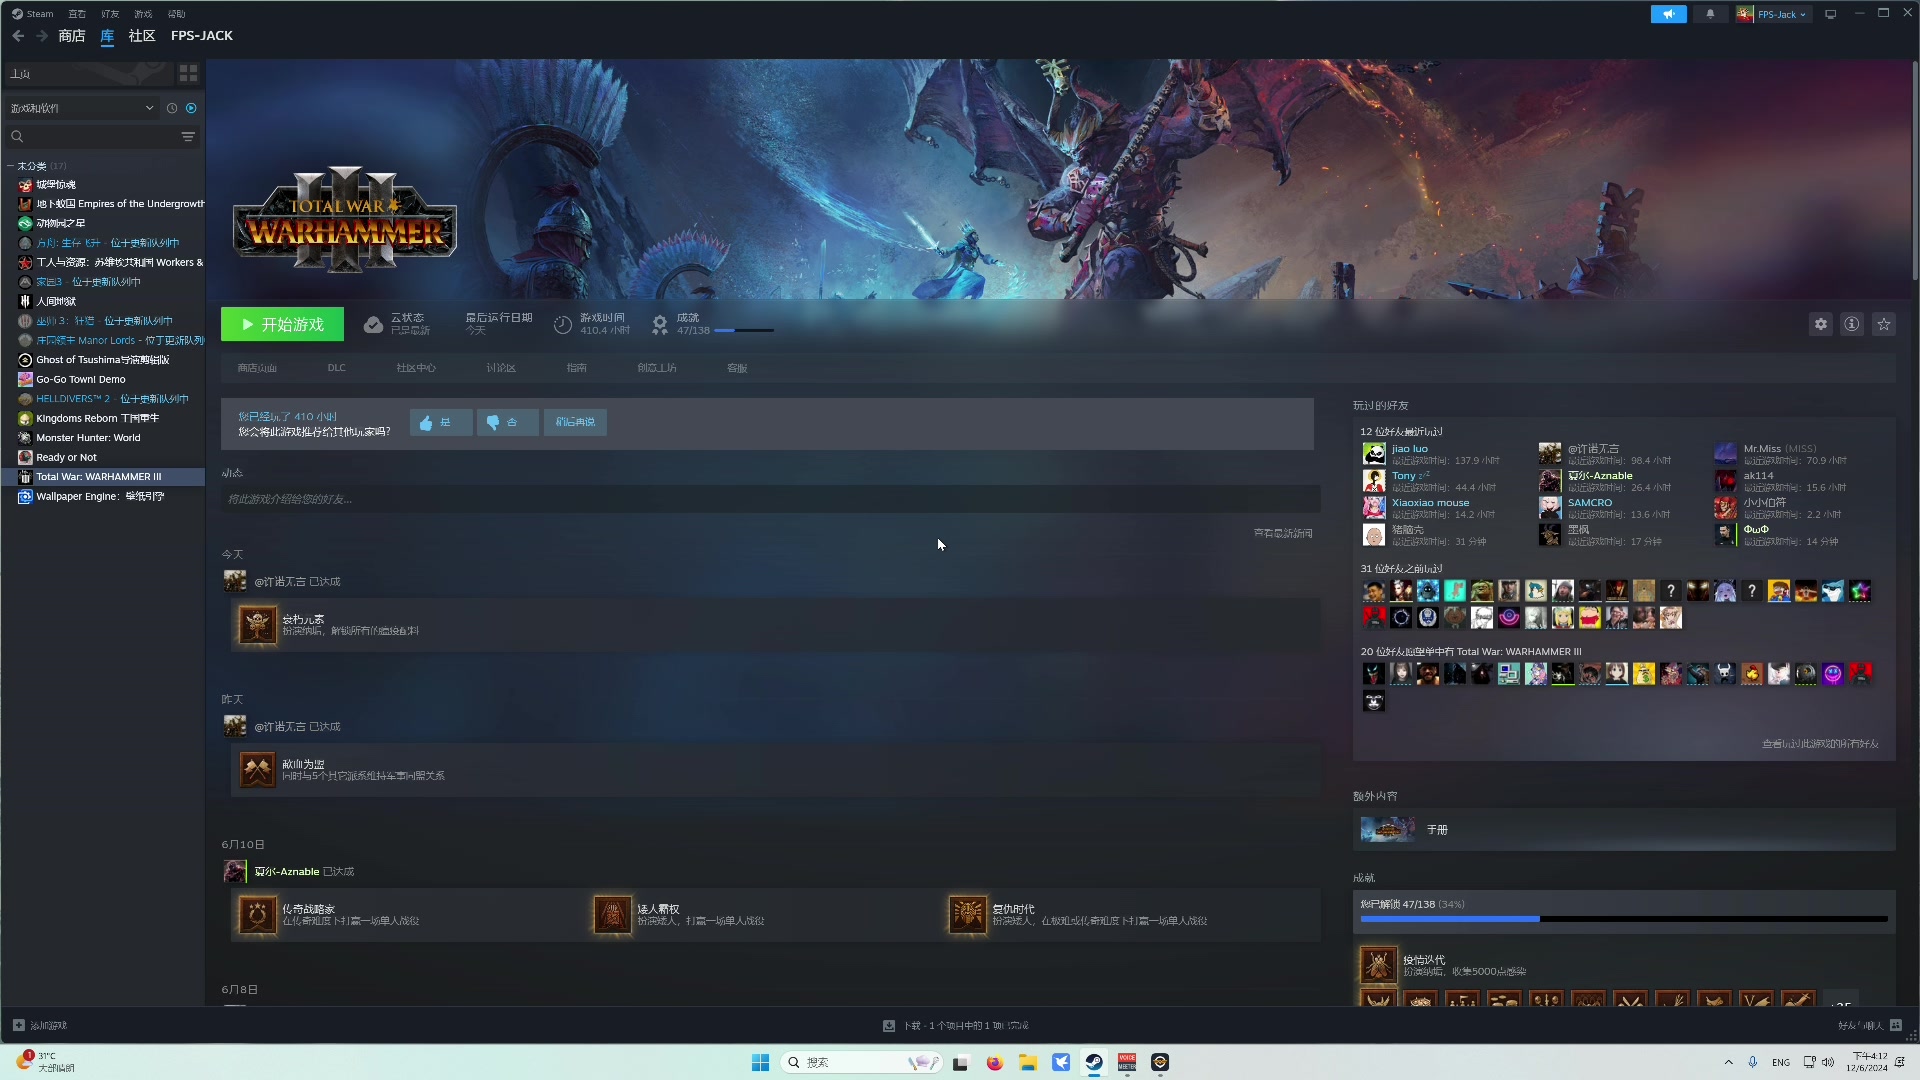The width and height of the screenshot is (1920, 1080).
Task: Open File Explorer from the taskbar
Action: tap(1028, 1062)
